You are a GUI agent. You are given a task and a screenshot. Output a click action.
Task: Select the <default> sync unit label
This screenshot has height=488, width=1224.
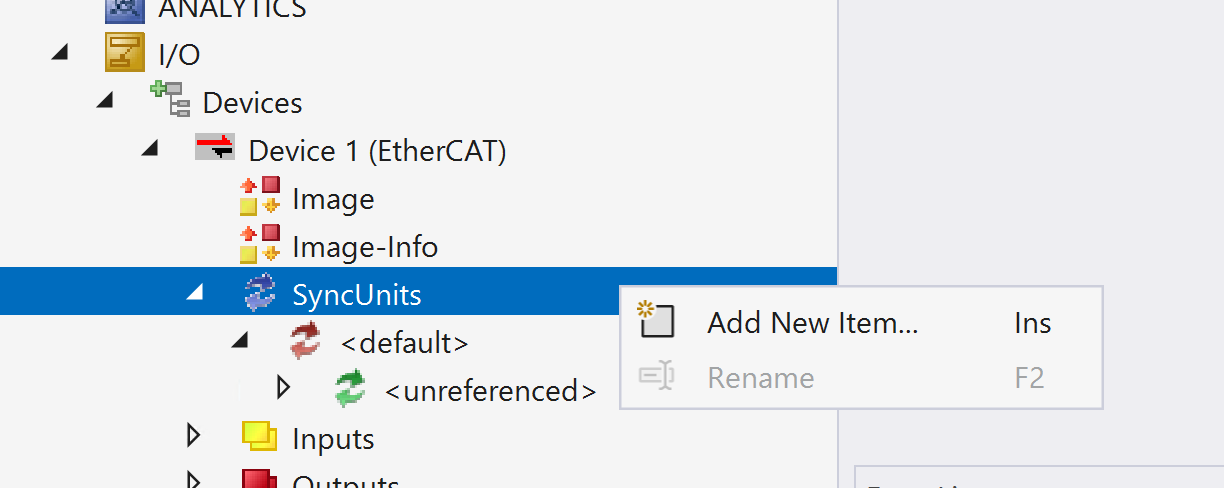(x=404, y=343)
